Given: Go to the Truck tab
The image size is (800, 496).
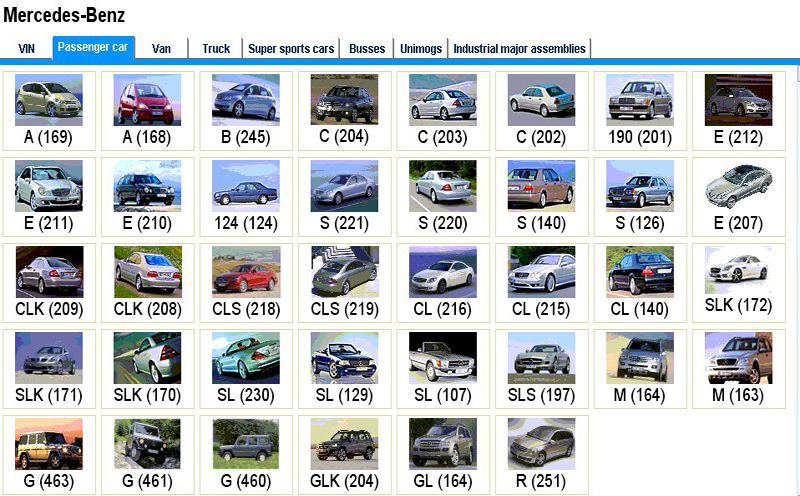Looking at the screenshot, I should point(216,48).
